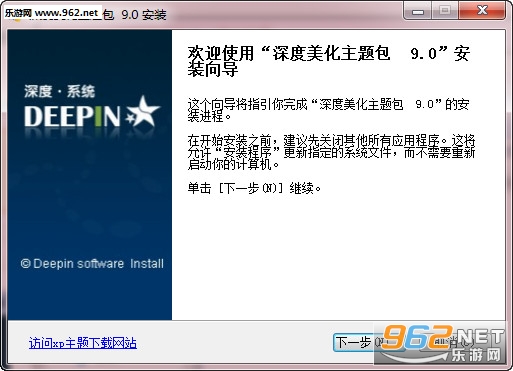
Task: Click the Deepin star logo icon
Action: [x=143, y=112]
